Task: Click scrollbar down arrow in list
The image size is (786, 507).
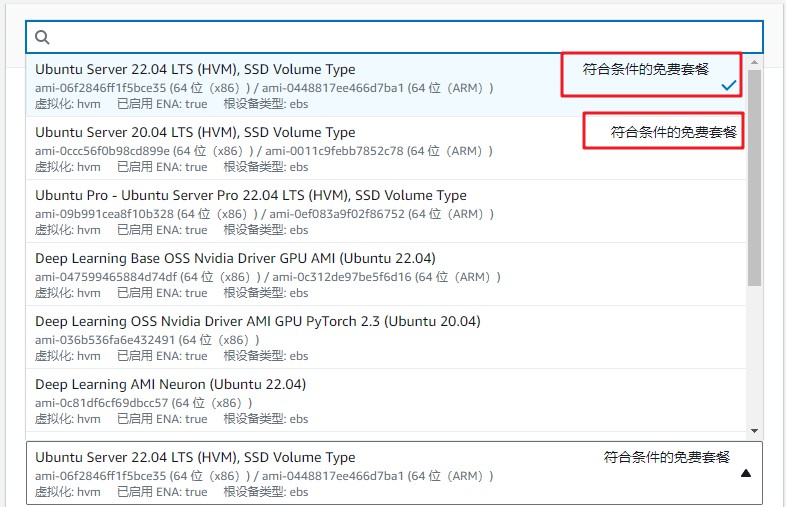Action: [x=754, y=431]
